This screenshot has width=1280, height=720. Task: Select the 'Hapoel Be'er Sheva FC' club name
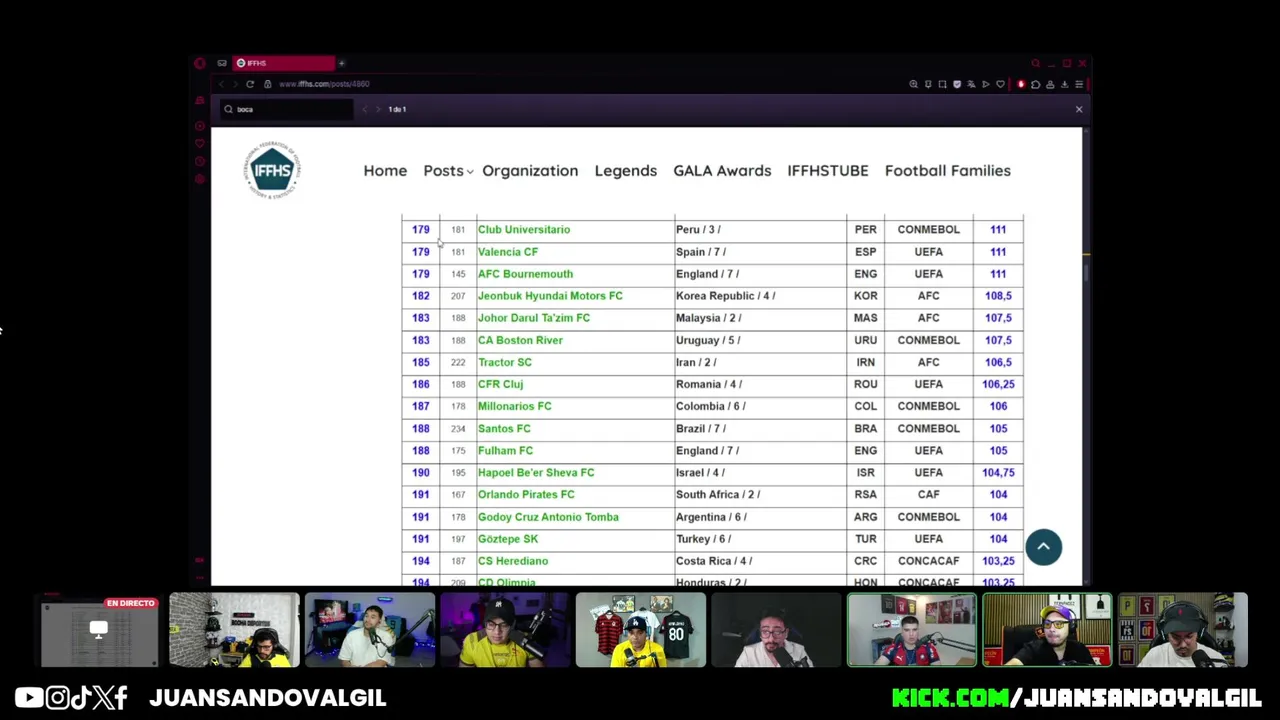[x=536, y=472]
